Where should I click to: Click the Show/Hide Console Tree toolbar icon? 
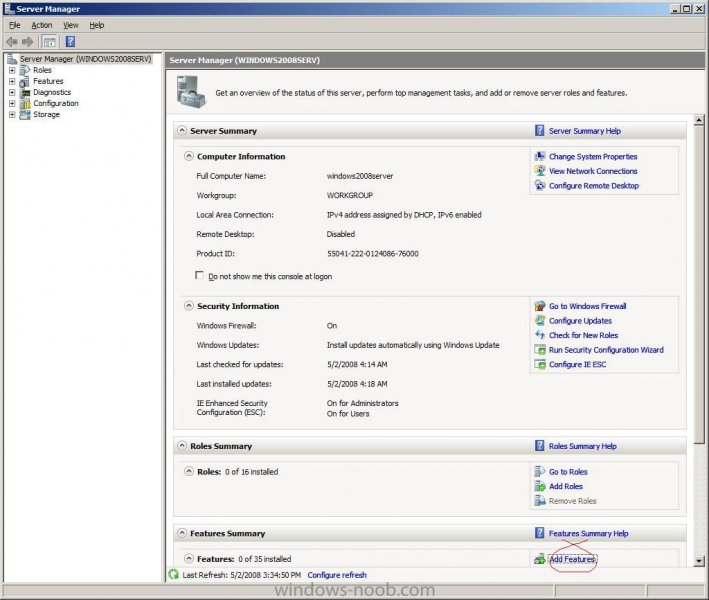[x=49, y=42]
